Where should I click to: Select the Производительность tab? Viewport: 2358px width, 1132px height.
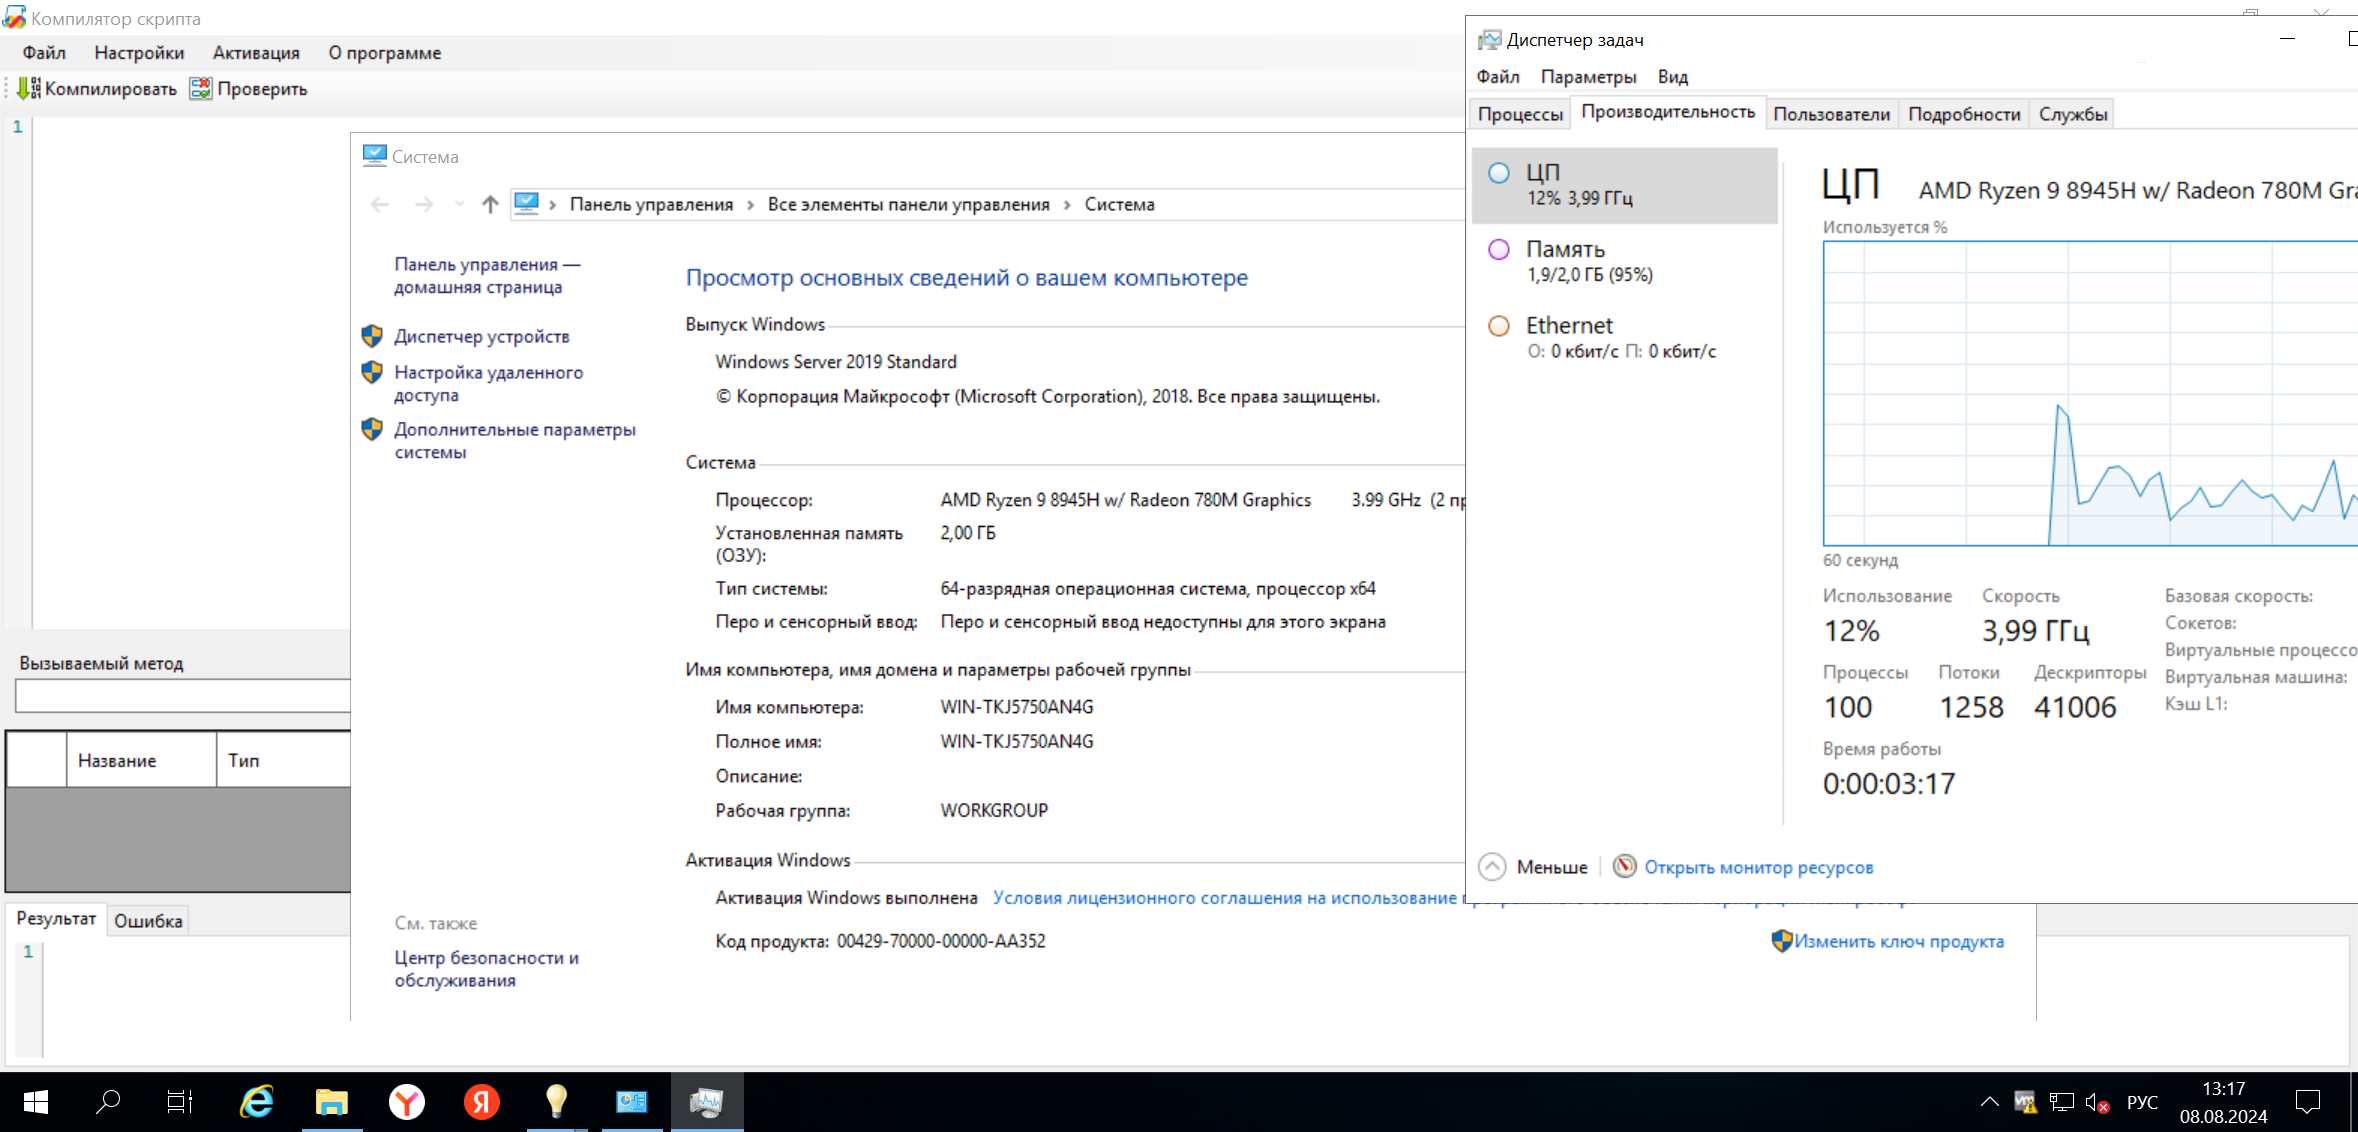(1668, 112)
